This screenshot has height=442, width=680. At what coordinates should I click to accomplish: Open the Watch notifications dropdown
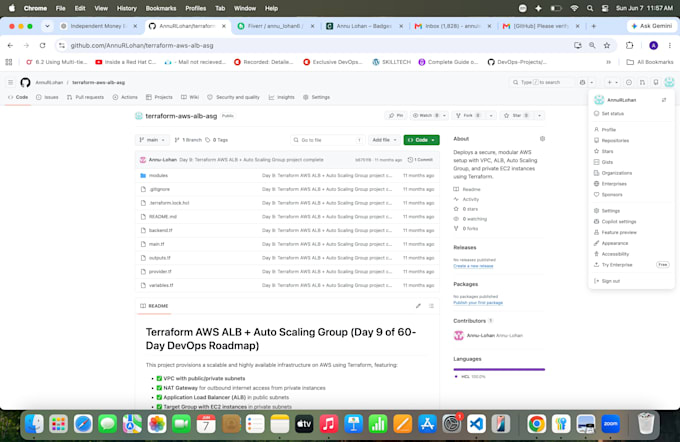(429, 115)
